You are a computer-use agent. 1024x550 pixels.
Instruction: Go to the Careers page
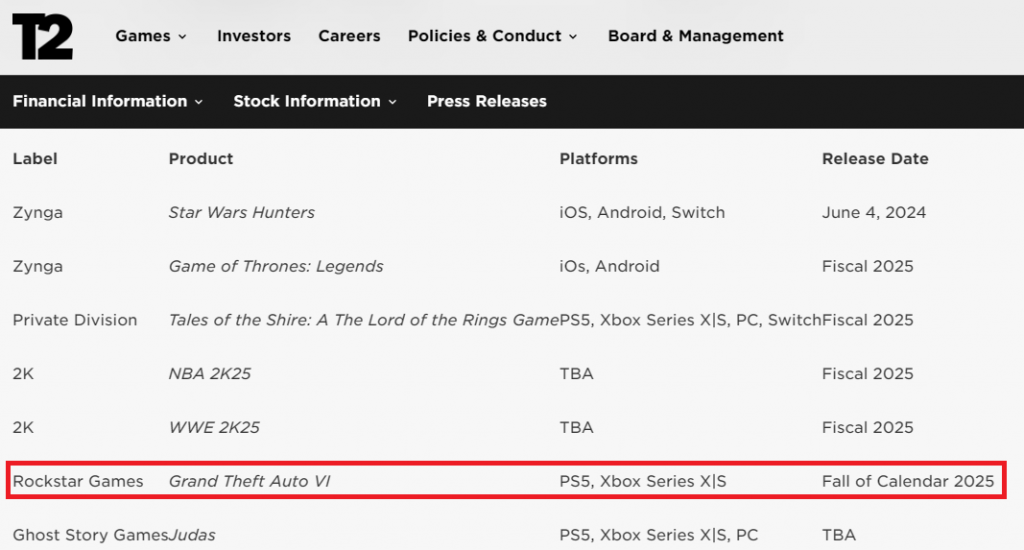click(x=349, y=36)
